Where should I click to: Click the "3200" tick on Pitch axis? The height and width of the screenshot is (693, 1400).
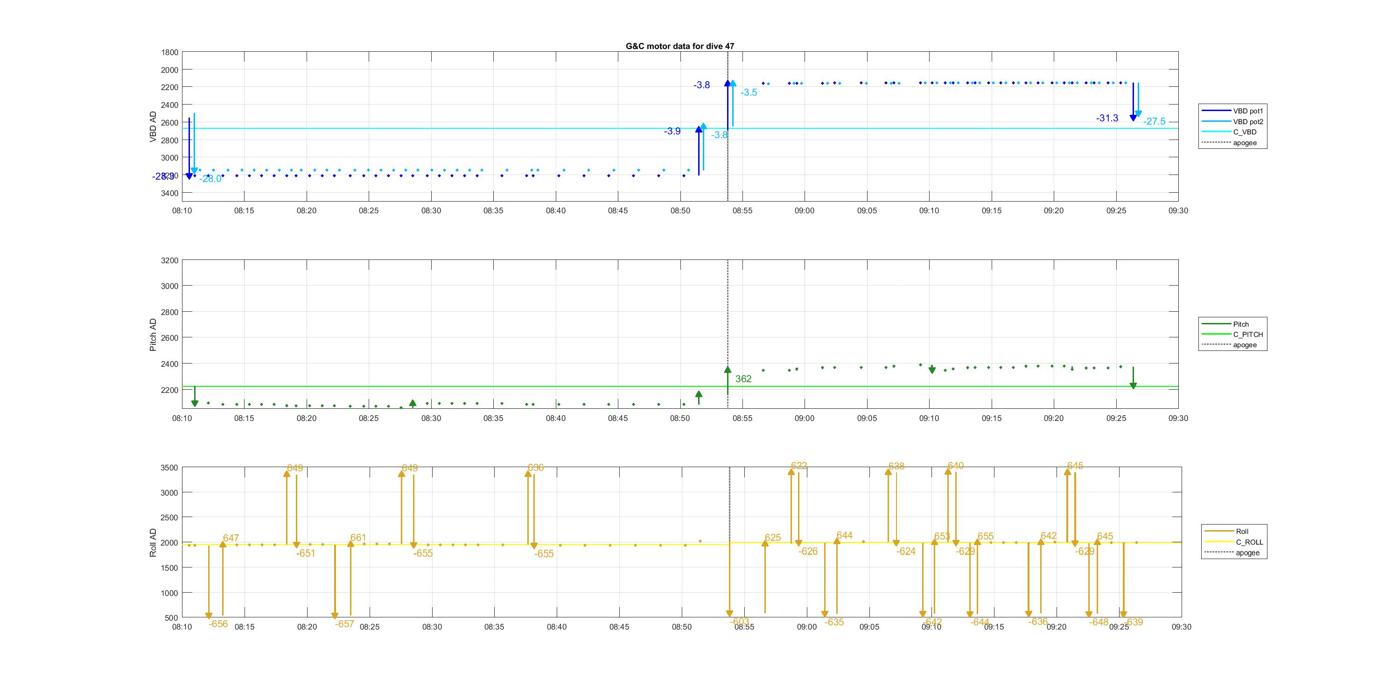[x=170, y=260]
